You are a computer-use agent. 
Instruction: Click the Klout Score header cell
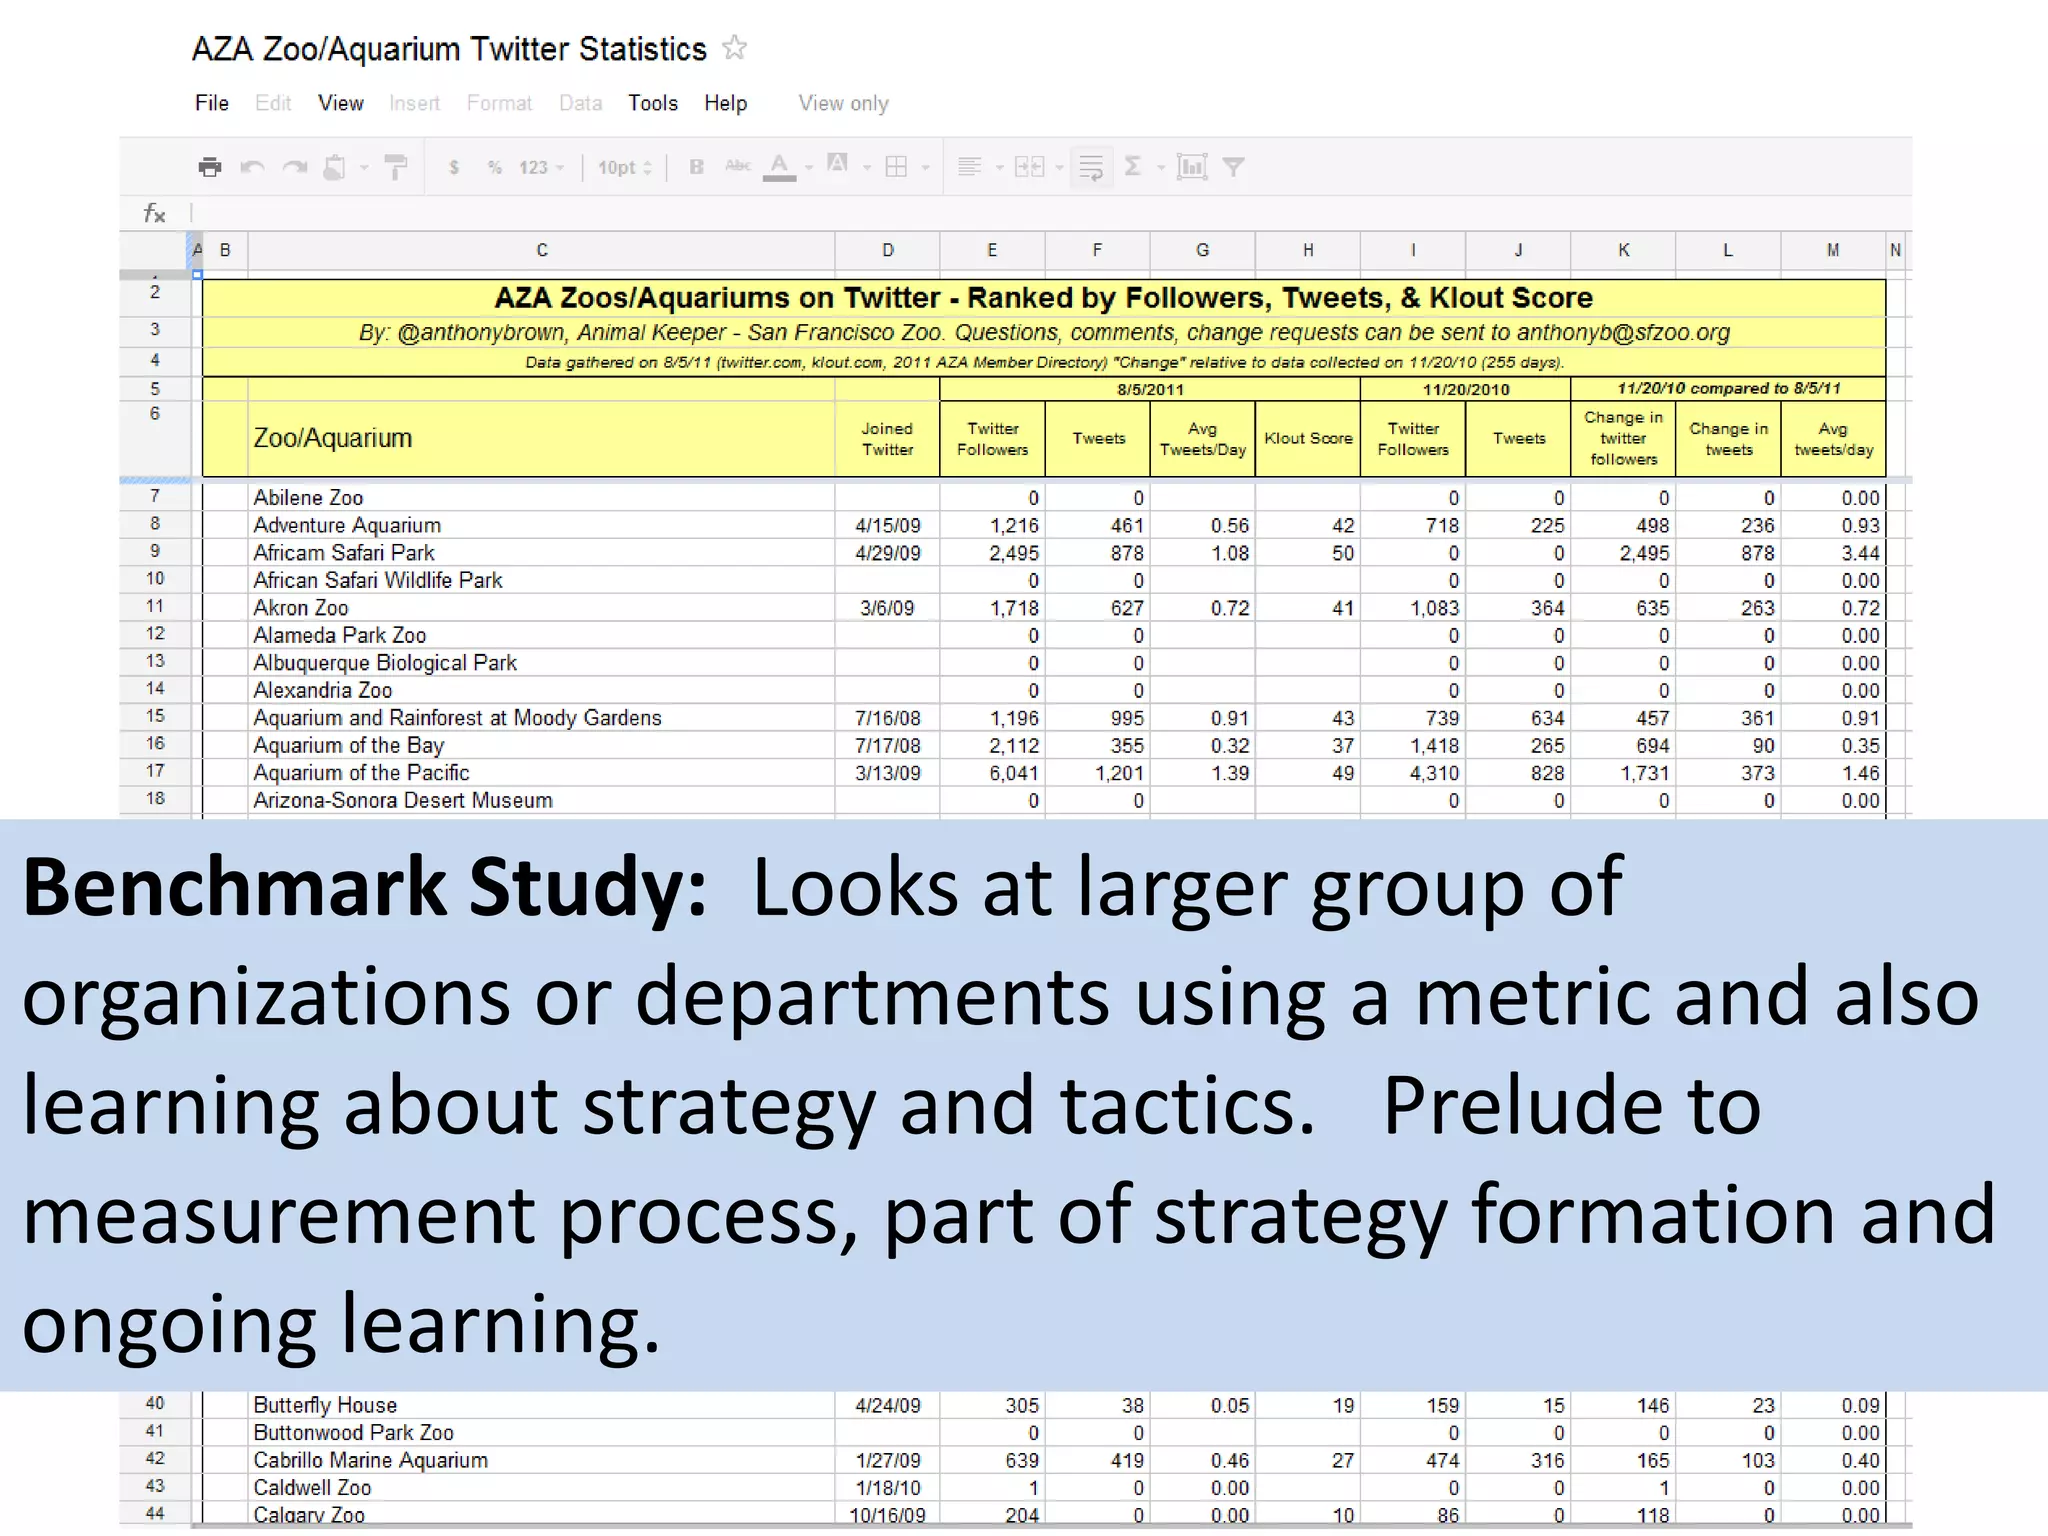coord(1307,438)
